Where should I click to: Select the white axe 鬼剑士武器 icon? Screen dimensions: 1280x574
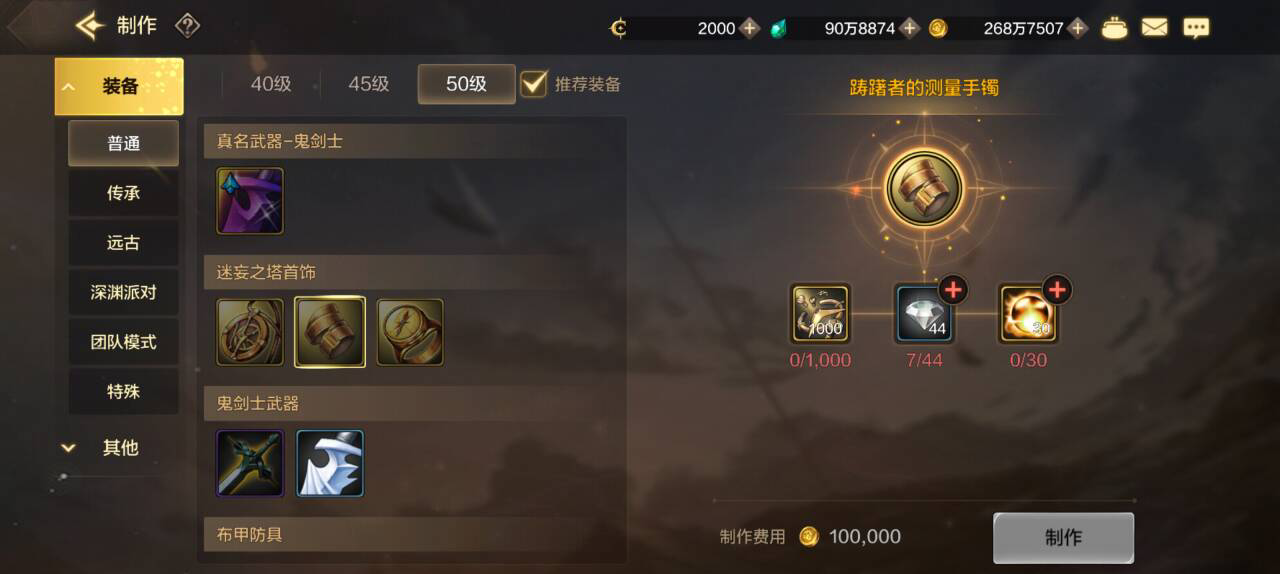click(330, 463)
